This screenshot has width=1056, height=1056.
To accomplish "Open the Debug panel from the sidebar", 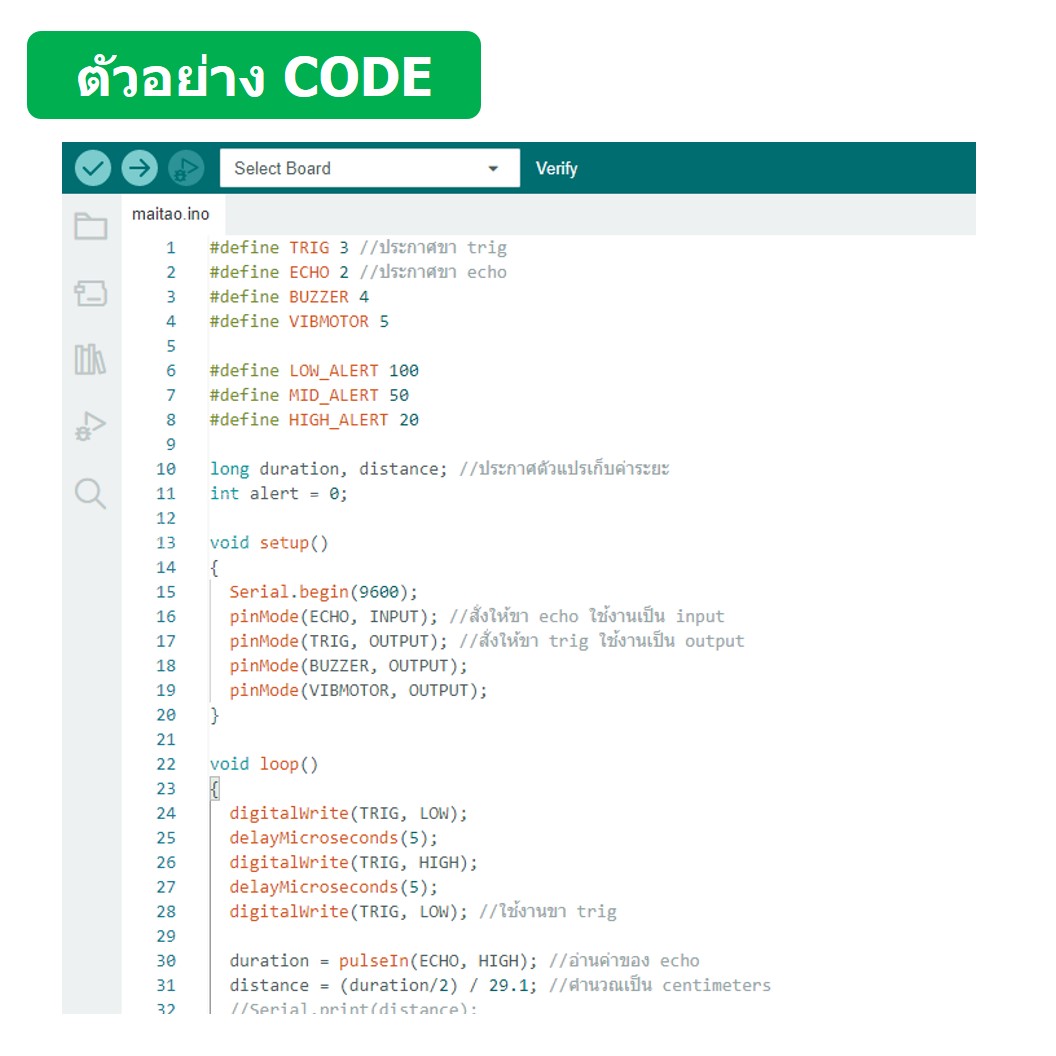I will 91,425.
